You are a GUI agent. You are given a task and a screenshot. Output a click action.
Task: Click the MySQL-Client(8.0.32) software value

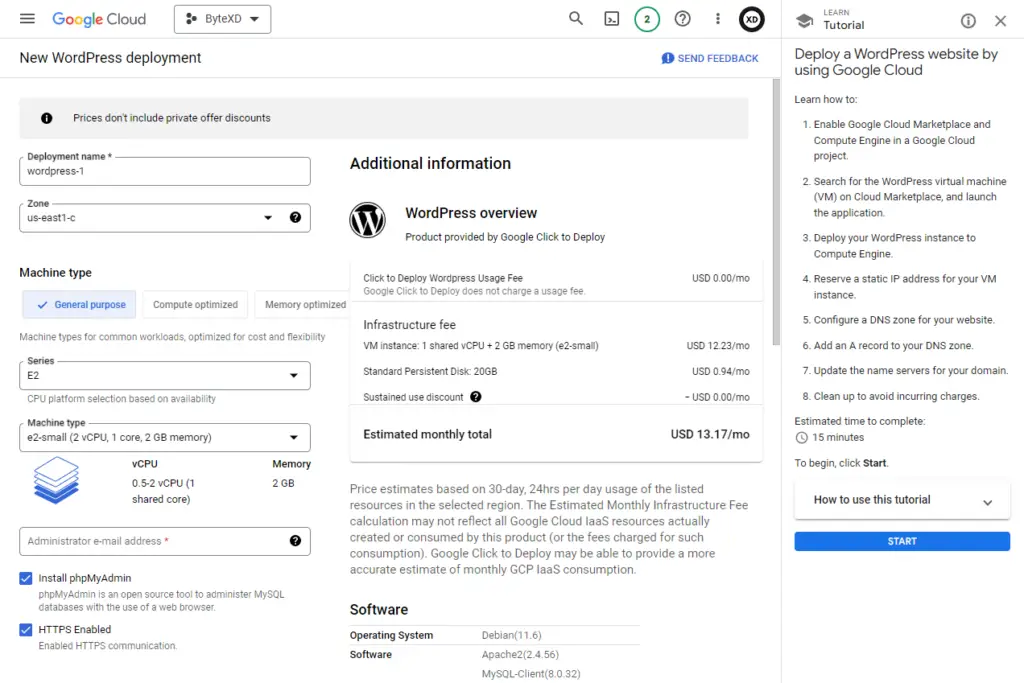pos(531,674)
